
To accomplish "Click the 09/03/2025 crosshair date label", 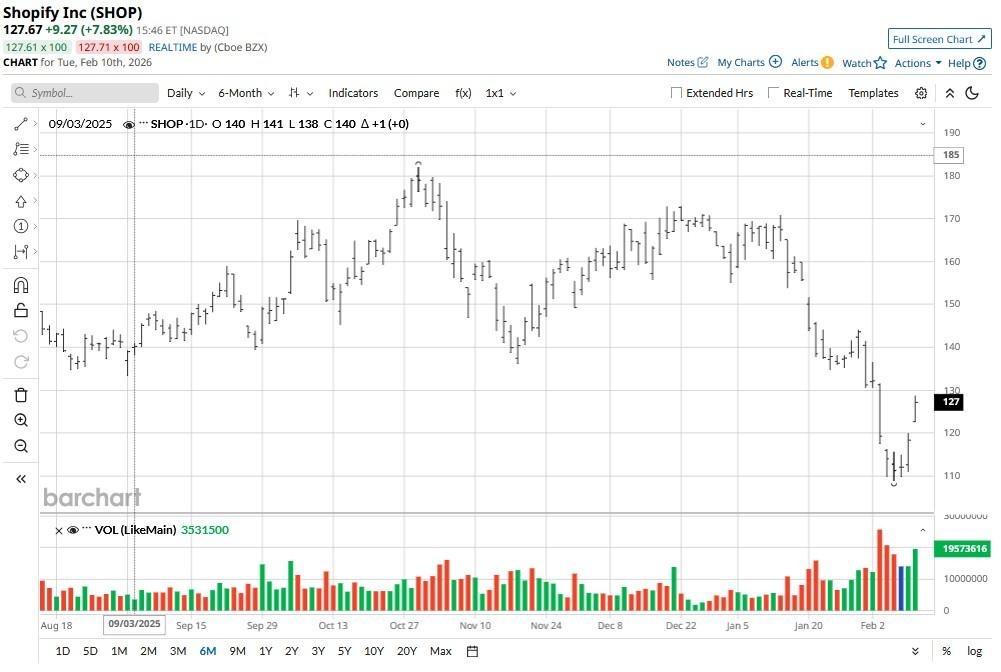I will coord(134,625).
